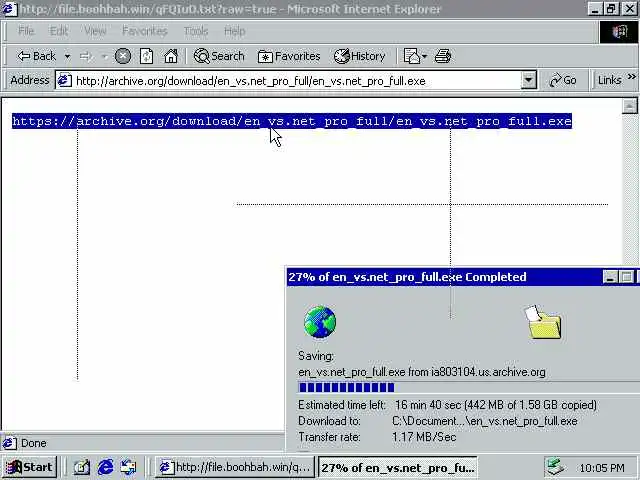Expand the Links toolbar chevron

[x=632, y=76]
